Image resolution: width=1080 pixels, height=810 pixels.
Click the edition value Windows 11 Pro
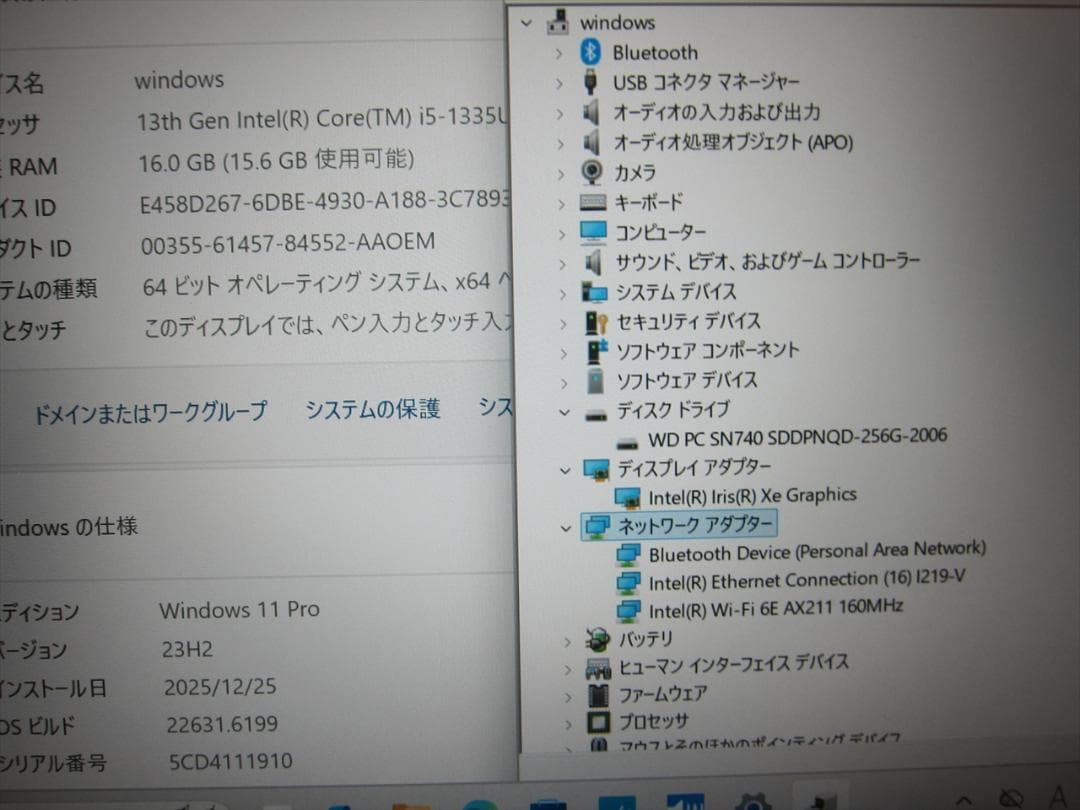click(240, 610)
